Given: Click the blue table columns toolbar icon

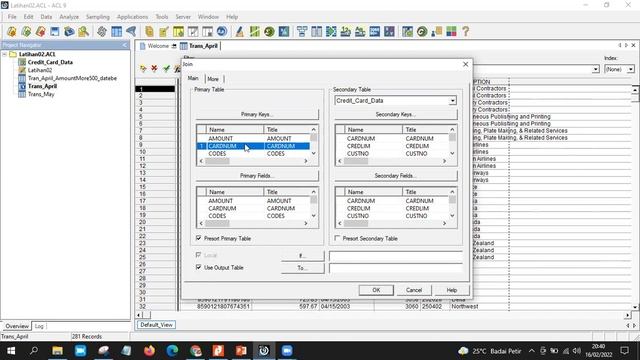Looking at the screenshot, I should pyautogui.click(x=116, y=31).
